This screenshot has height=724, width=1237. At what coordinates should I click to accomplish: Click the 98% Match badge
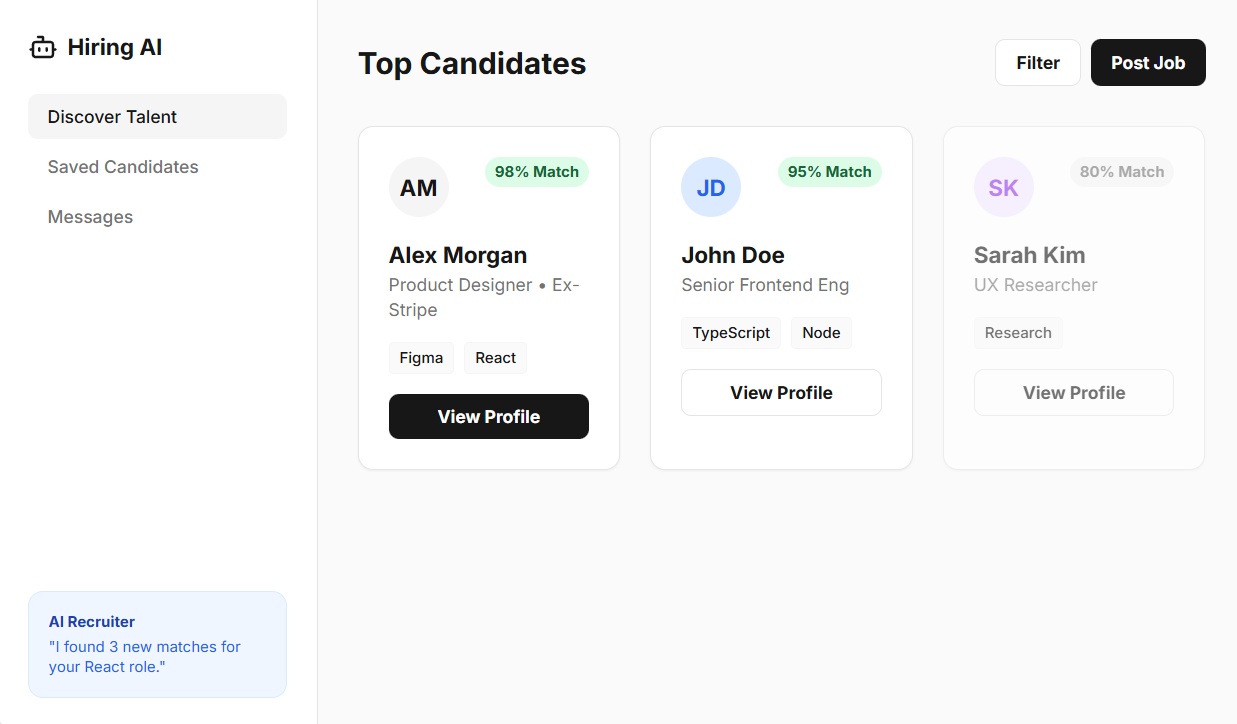pos(537,172)
